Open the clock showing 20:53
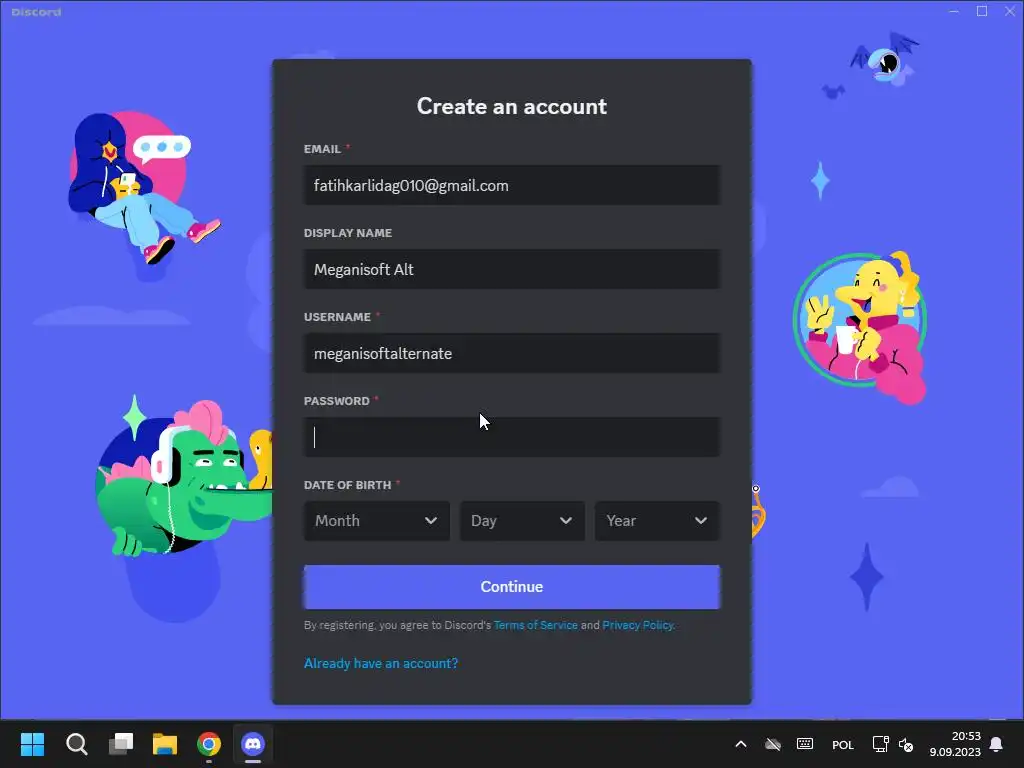This screenshot has height=768, width=1024. [955, 744]
